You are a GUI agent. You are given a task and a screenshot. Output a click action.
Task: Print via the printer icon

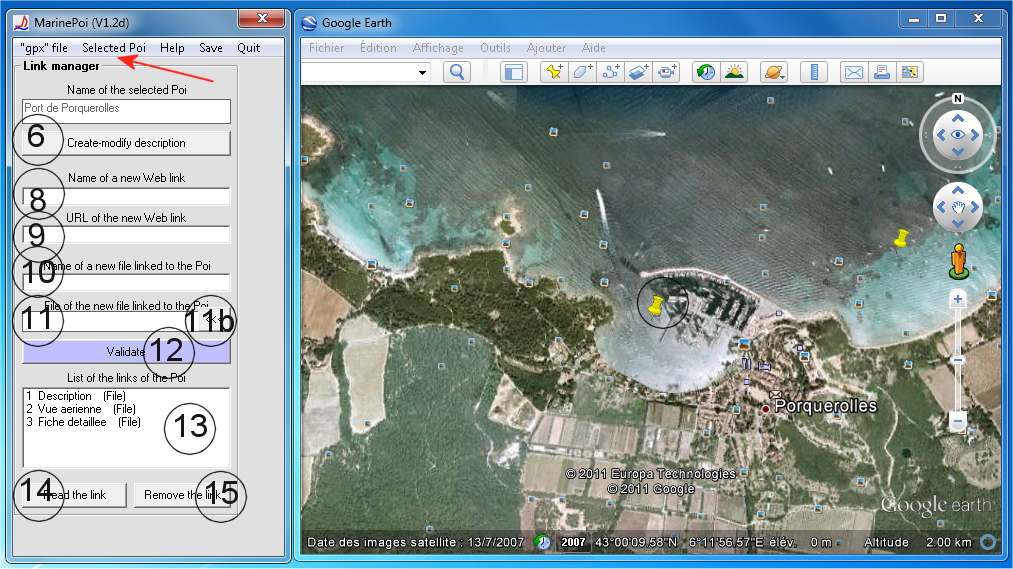pyautogui.click(x=882, y=72)
